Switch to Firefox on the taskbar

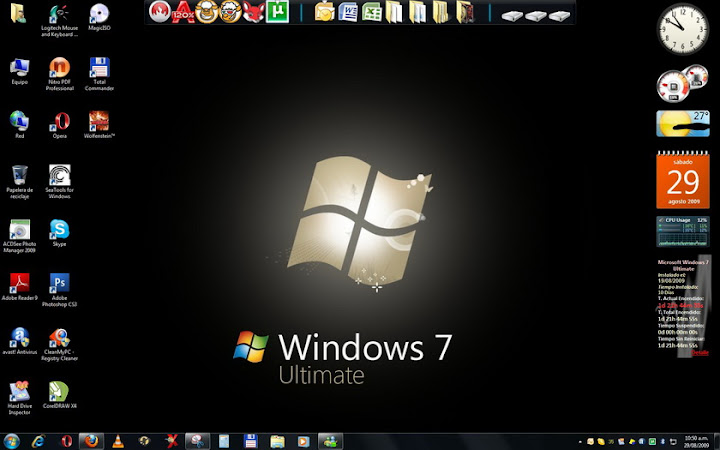[91, 441]
